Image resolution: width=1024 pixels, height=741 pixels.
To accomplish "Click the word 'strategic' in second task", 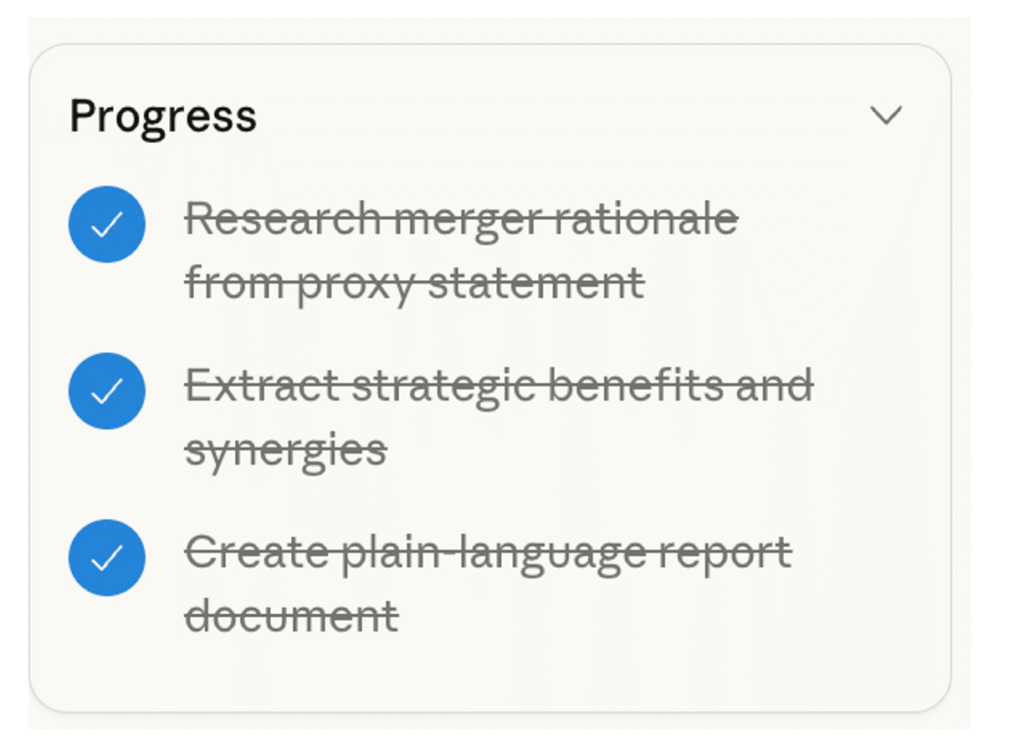I will tap(443, 386).
